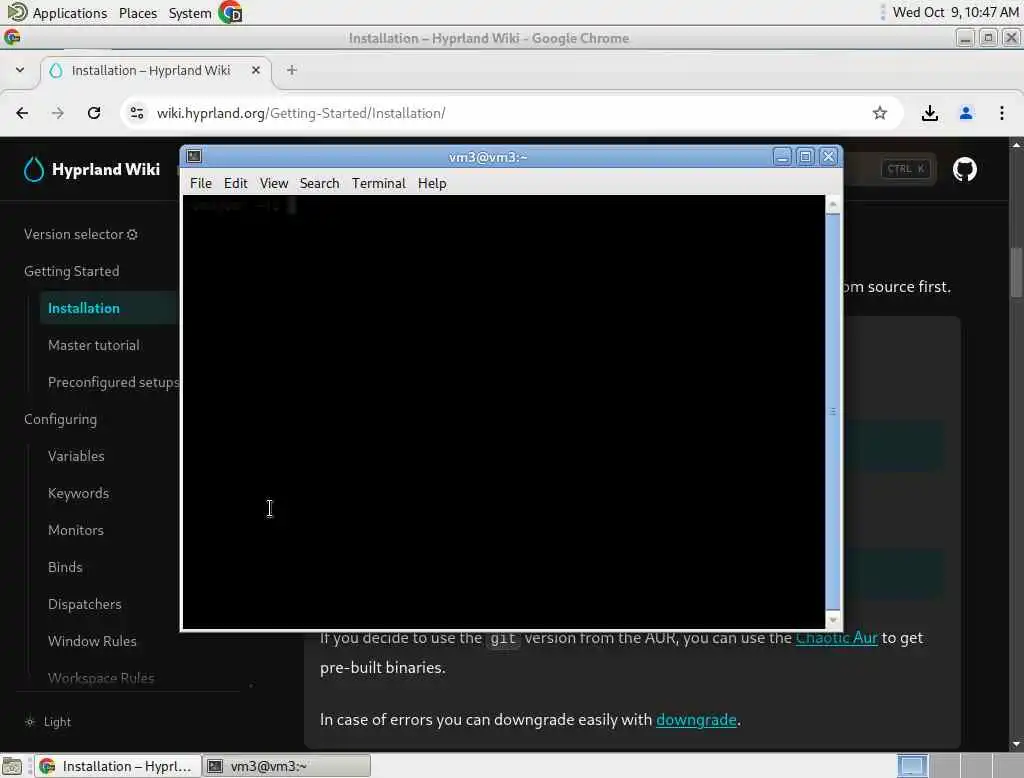Click Chrome window icon in title bar
Viewport: 1024px width, 778px height.
click(x=12, y=38)
